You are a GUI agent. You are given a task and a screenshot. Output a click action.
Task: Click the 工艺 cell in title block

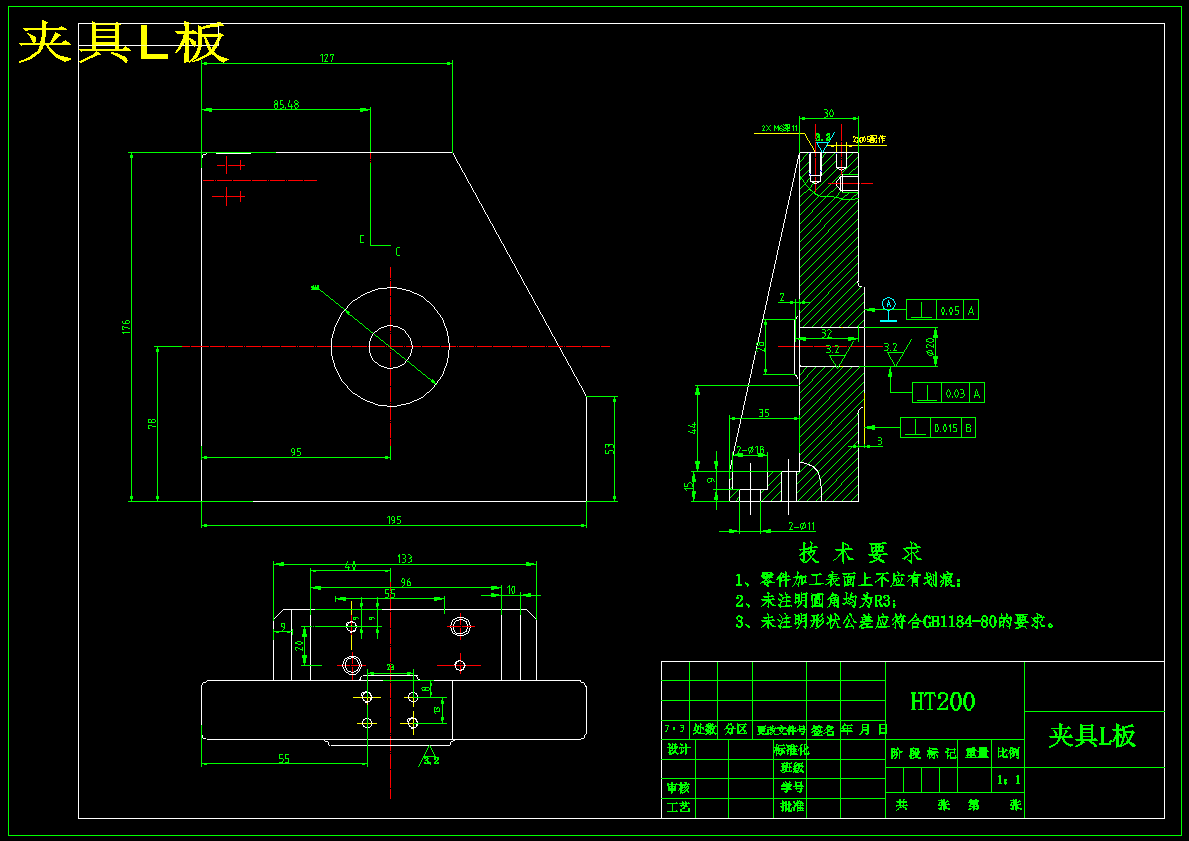click(679, 808)
